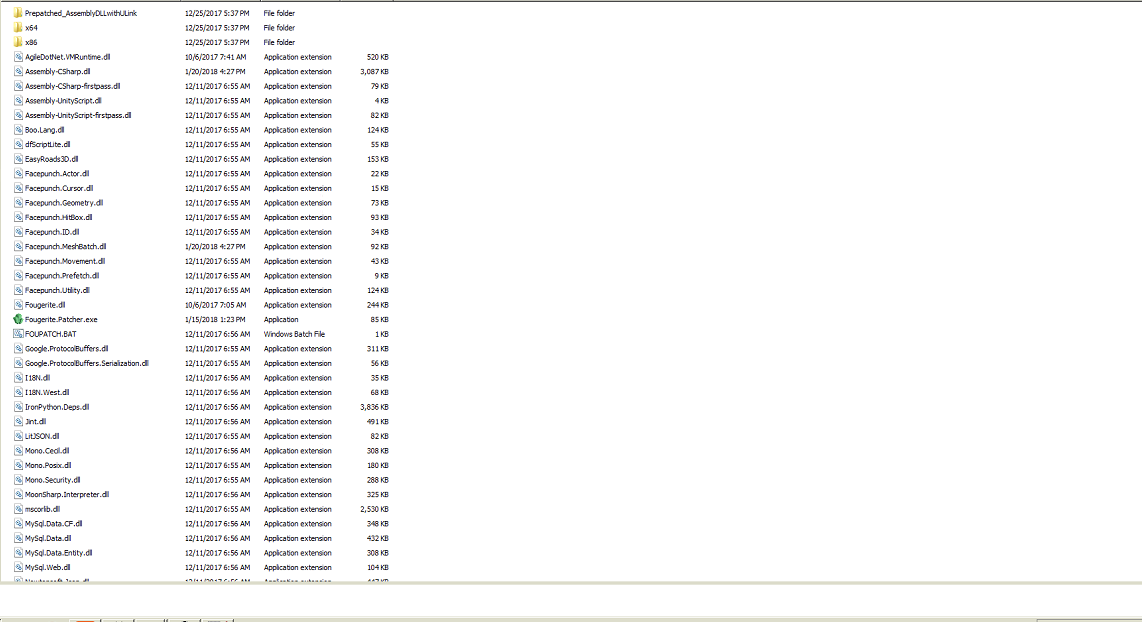Click the 432 KB size of MySql.Data.dll
Image resolution: width=1142 pixels, height=622 pixels.
click(x=378, y=538)
